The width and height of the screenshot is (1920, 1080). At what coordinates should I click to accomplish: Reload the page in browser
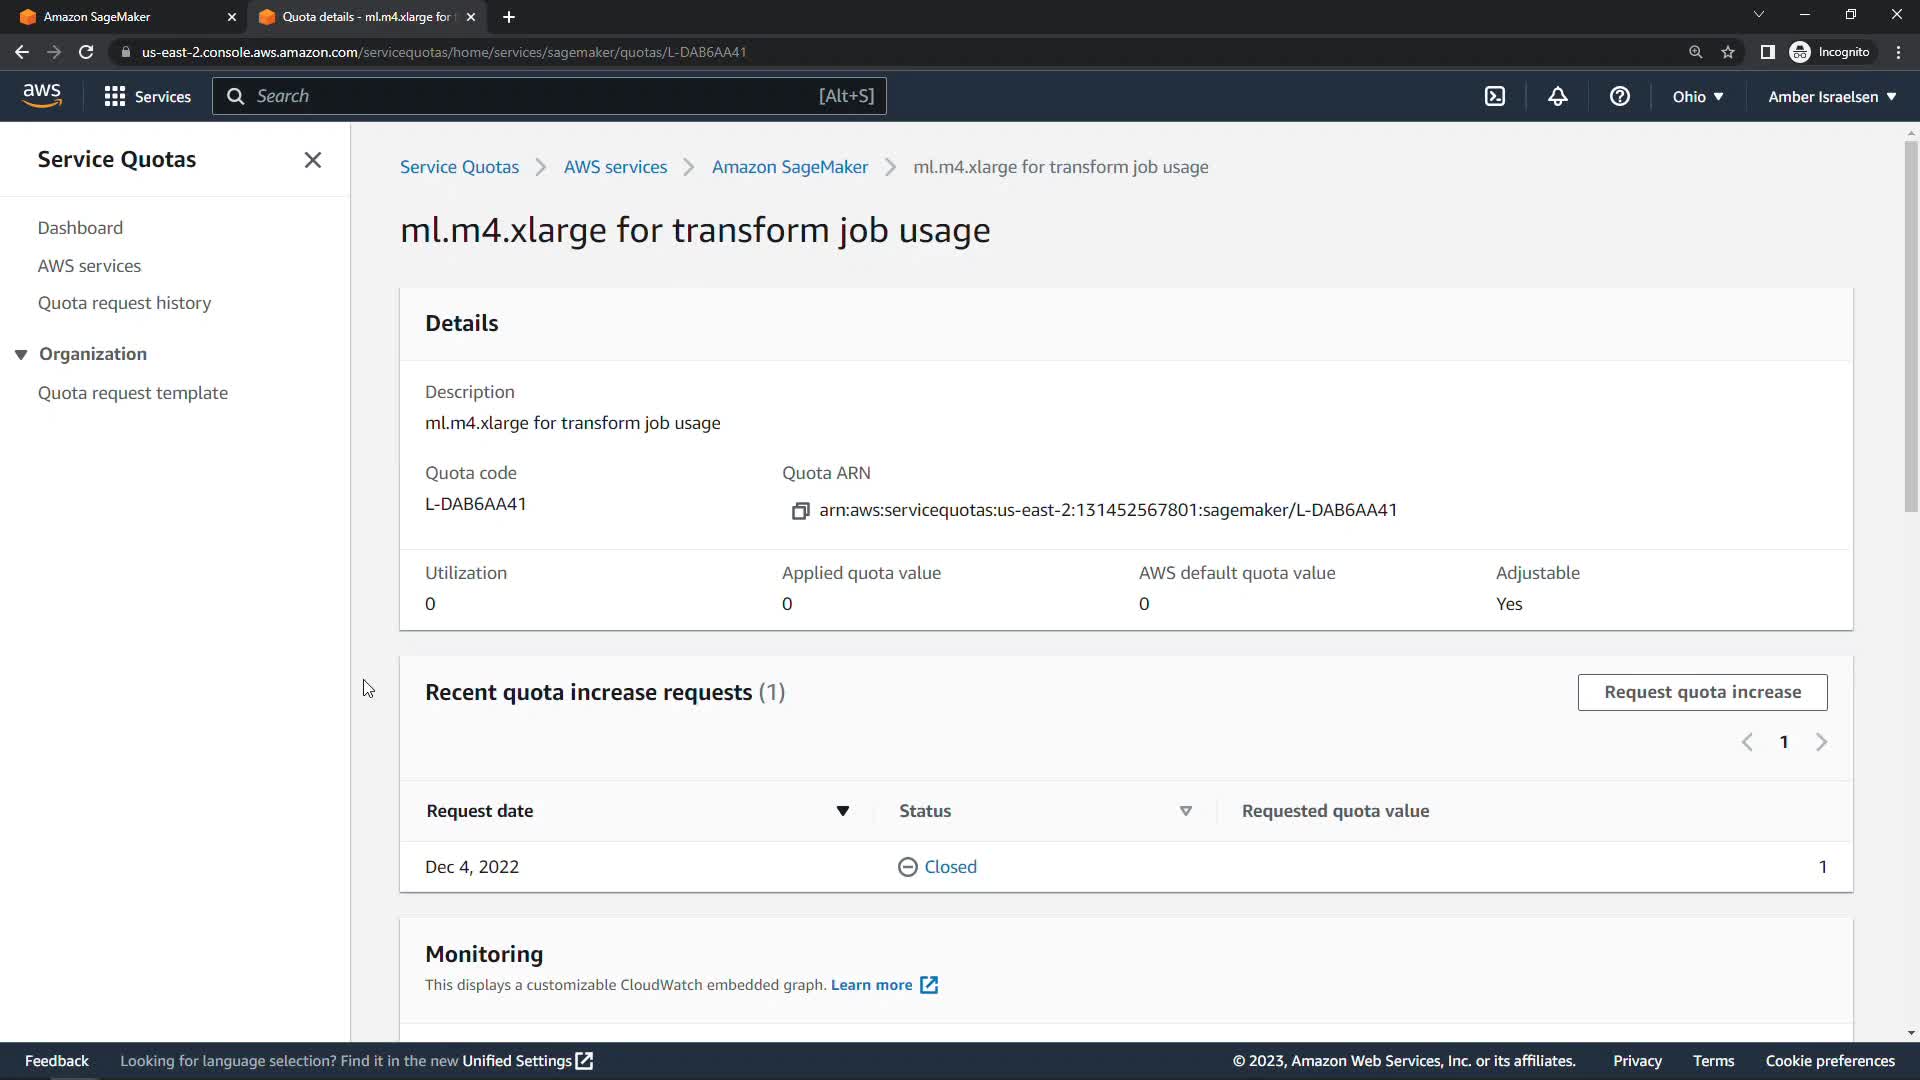click(x=86, y=52)
